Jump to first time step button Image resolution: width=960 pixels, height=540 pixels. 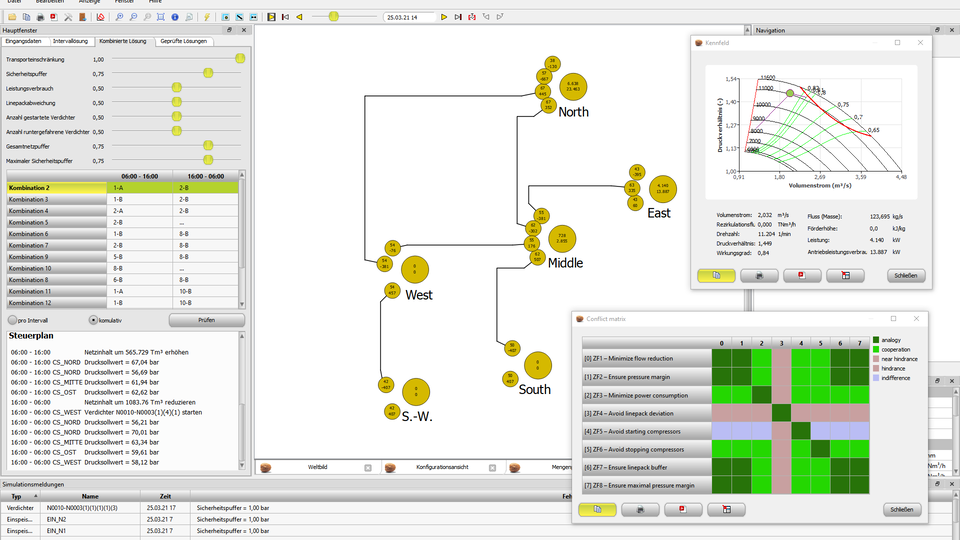[285, 17]
